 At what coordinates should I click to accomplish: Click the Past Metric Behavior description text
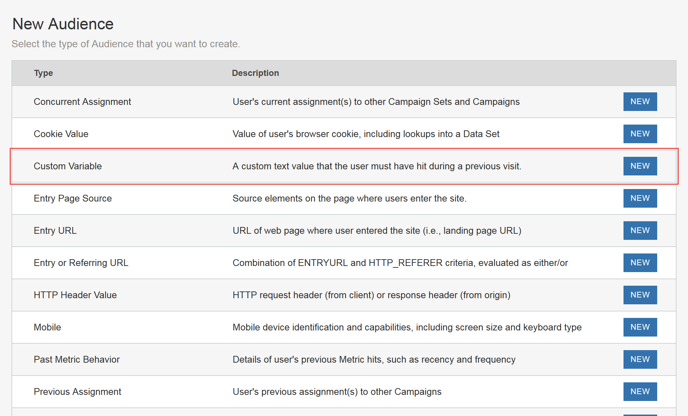(374, 359)
